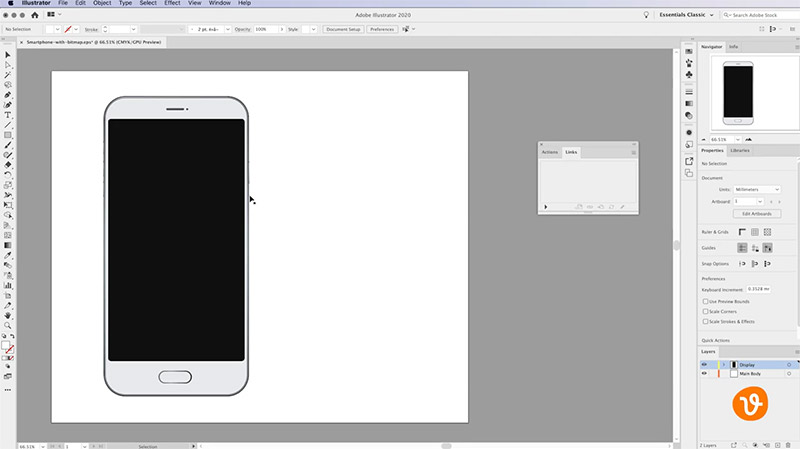
Task: Open the Stroke panel icon in dock
Action: click(689, 92)
